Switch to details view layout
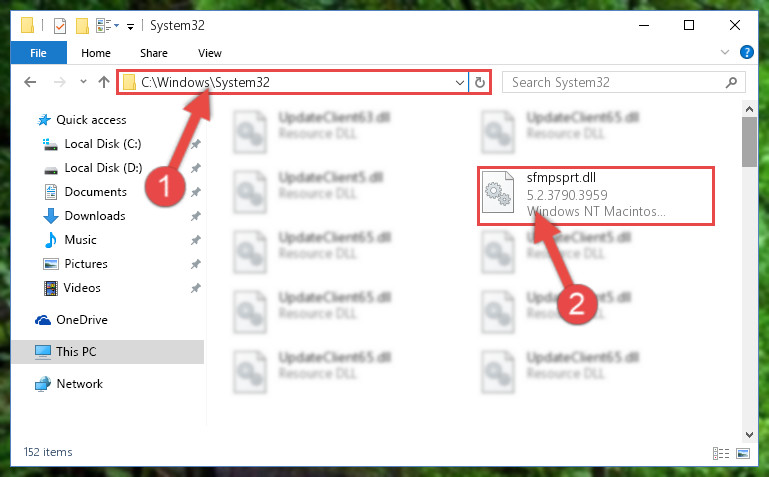769x477 pixels. 720,453
